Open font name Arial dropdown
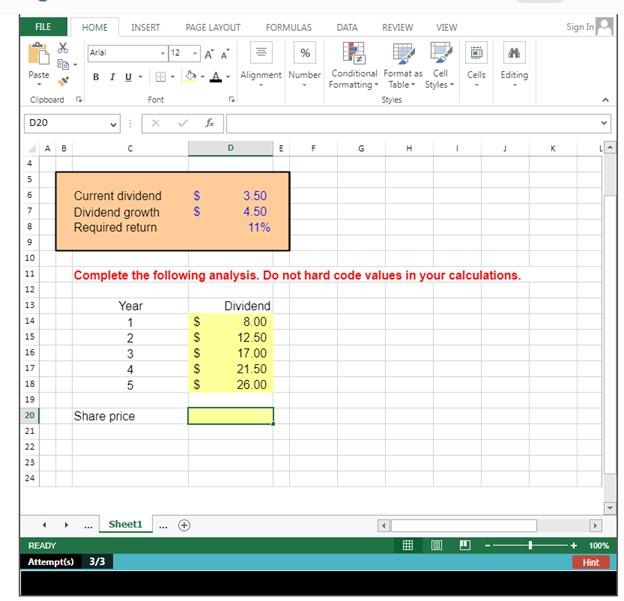This screenshot has height=601, width=624. 163,53
